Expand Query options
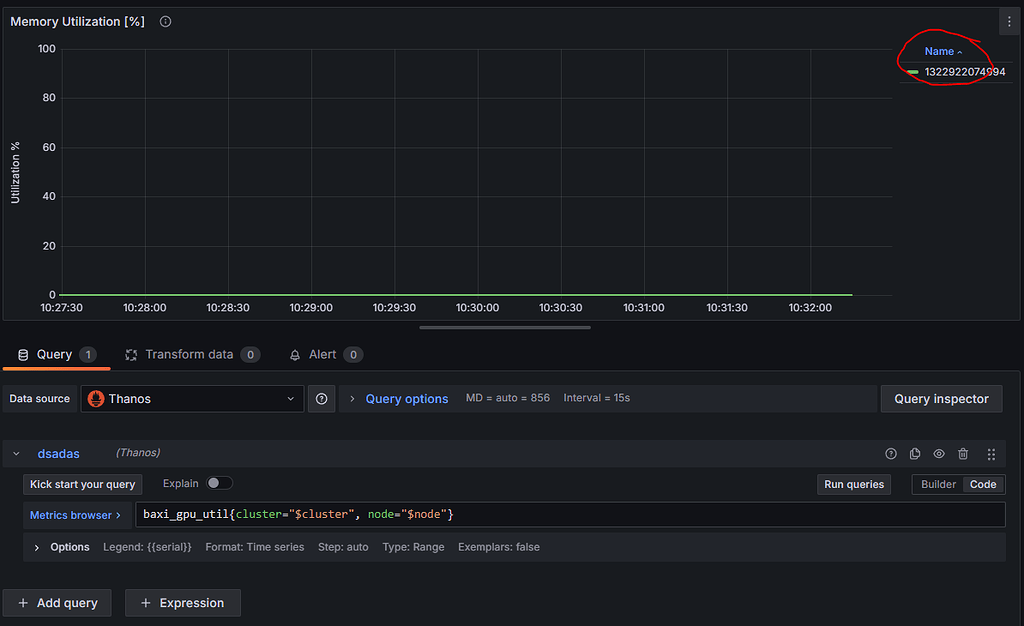The height and width of the screenshot is (626, 1024). point(406,398)
